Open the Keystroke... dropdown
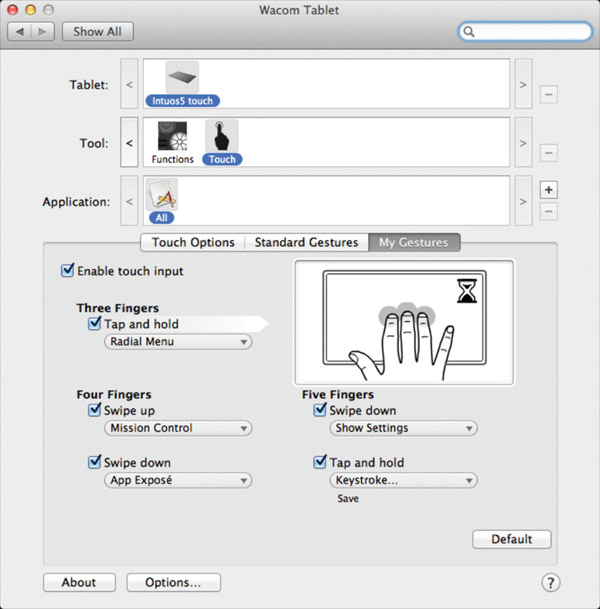The image size is (600, 609). 403,480
